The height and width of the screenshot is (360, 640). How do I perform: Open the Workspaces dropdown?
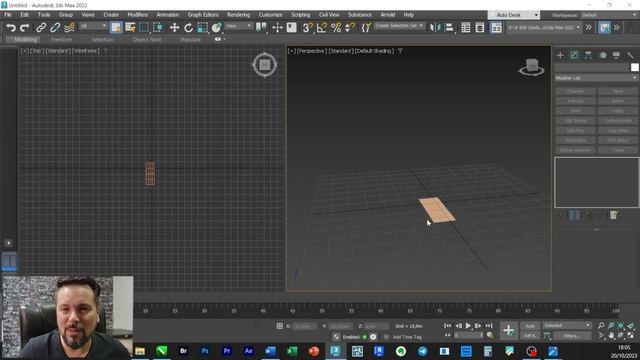point(609,15)
